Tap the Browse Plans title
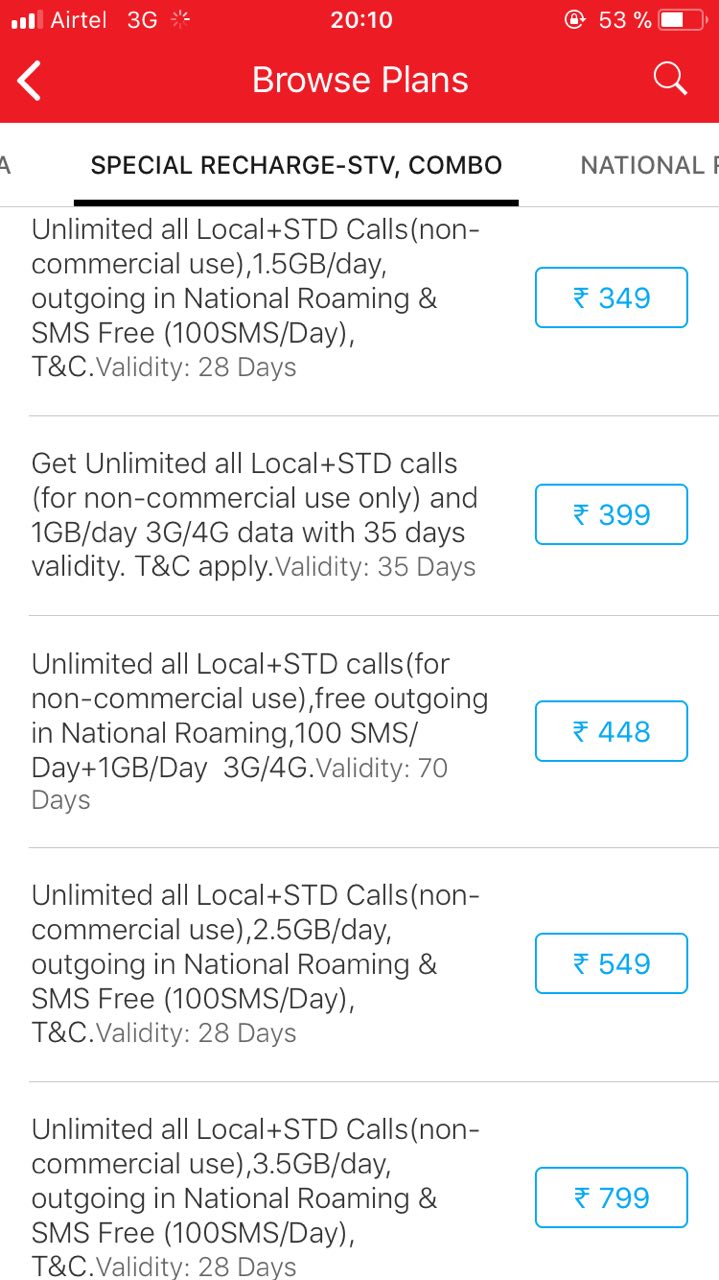Image resolution: width=719 pixels, height=1280 pixels. (360, 80)
